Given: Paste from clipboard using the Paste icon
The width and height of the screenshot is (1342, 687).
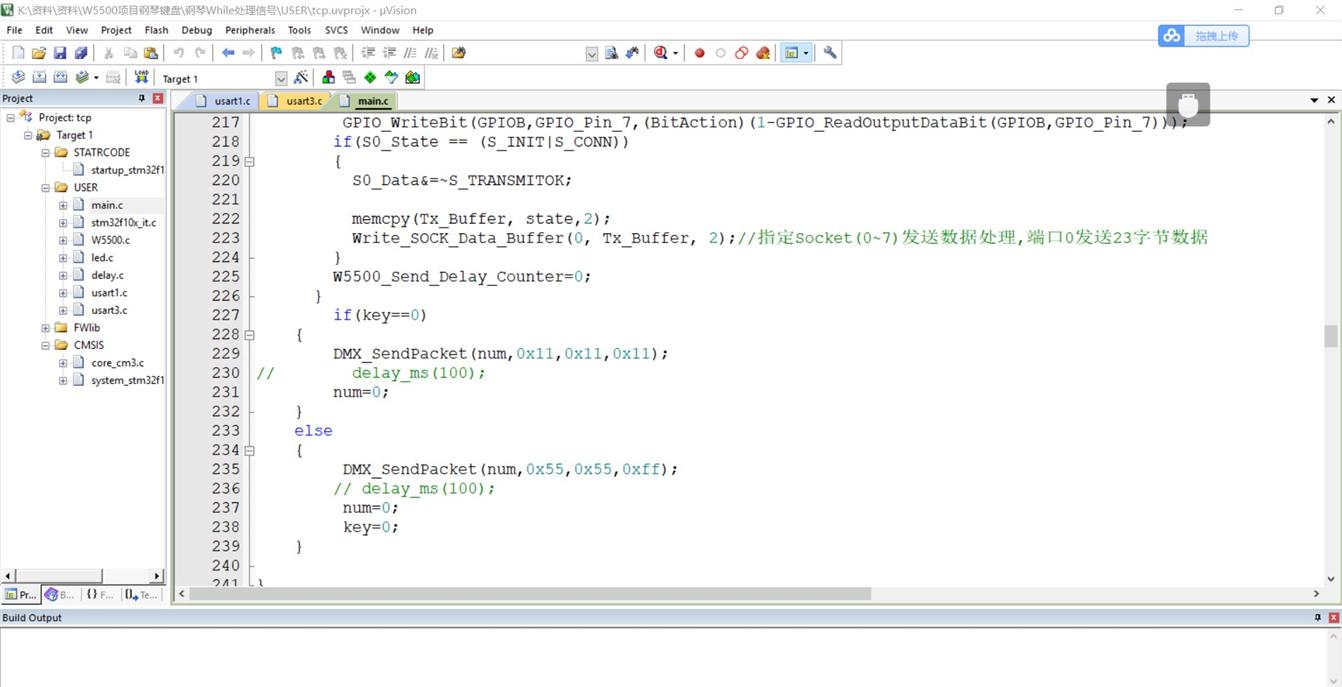Looking at the screenshot, I should pyautogui.click(x=151, y=53).
